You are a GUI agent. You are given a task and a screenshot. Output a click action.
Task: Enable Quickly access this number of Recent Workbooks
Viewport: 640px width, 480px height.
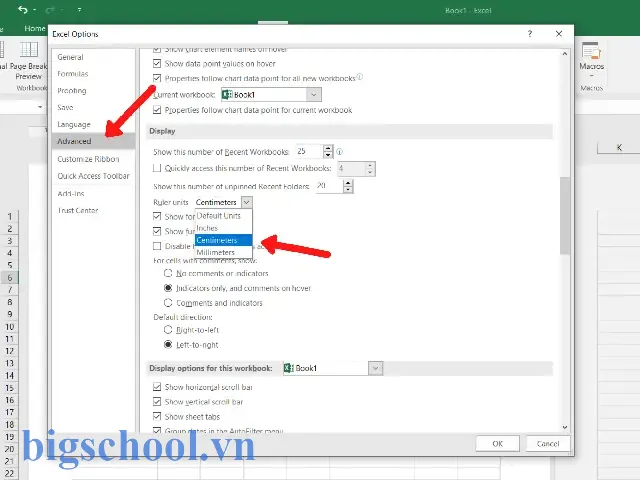pyautogui.click(x=157, y=168)
